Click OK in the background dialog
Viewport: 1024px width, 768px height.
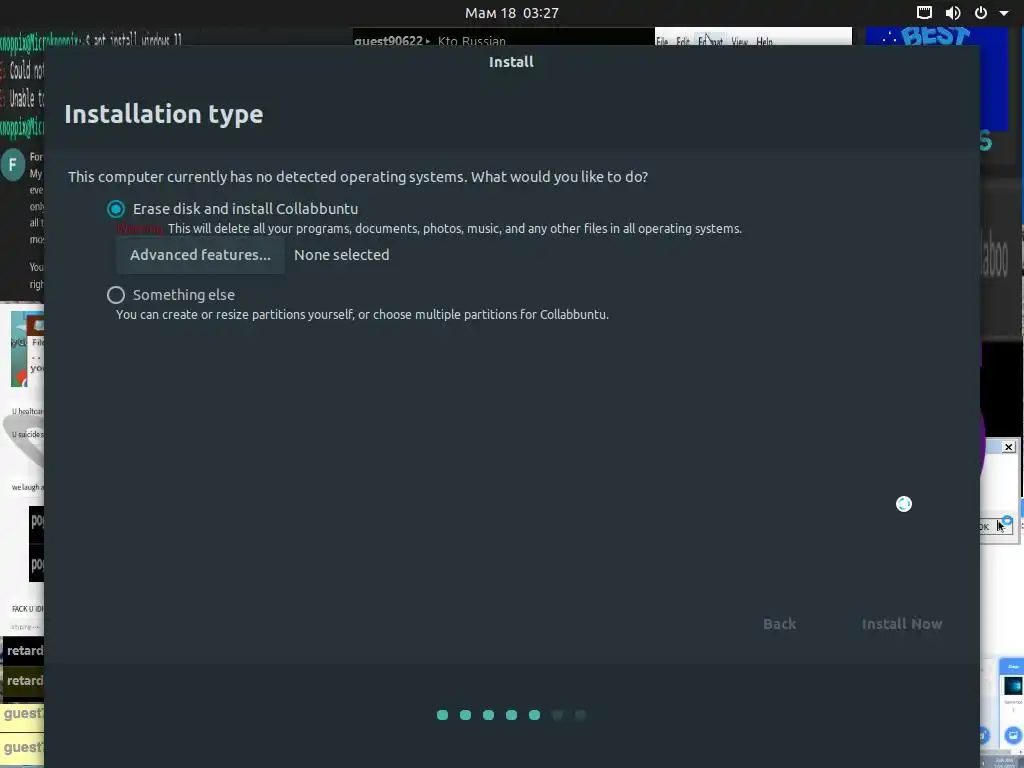coord(995,526)
